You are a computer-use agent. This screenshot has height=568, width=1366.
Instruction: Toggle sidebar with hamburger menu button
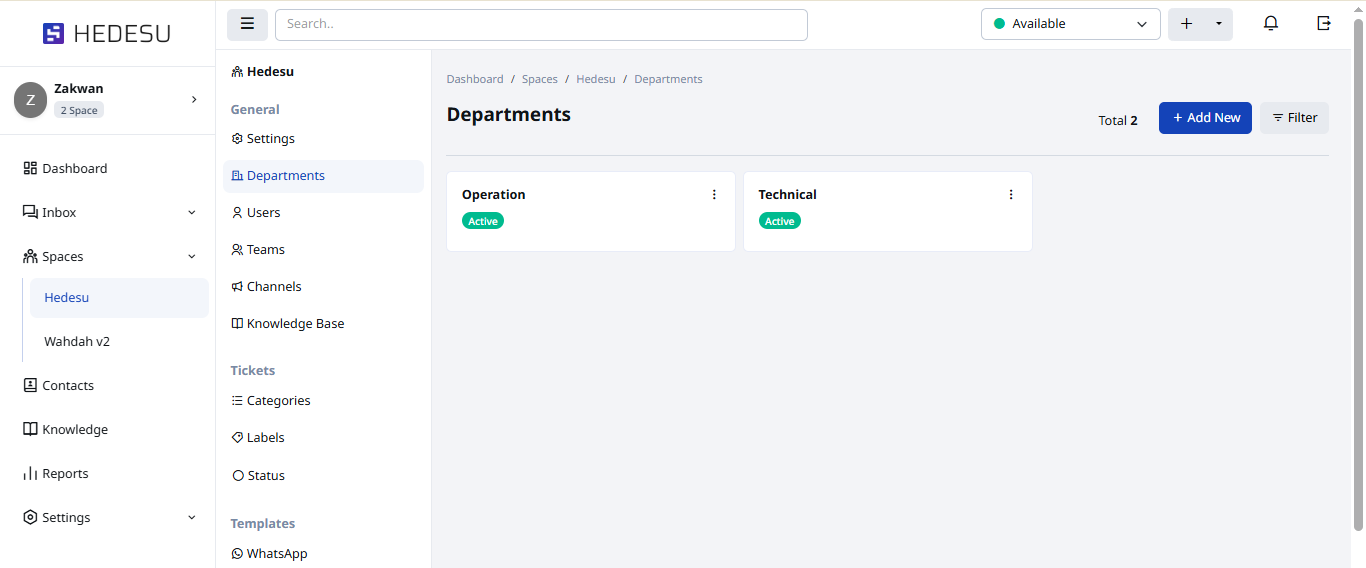tap(247, 24)
